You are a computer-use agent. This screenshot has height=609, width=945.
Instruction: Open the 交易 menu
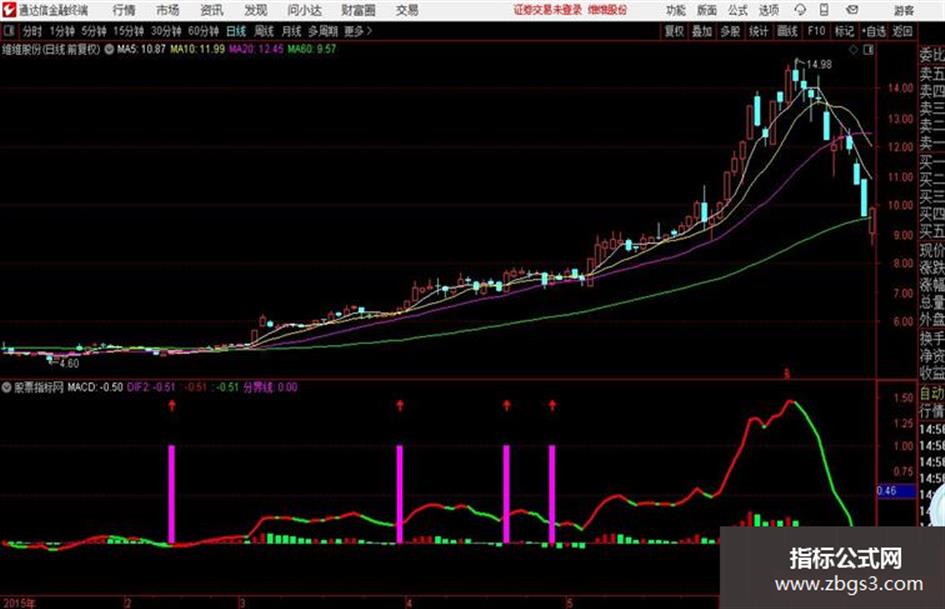point(407,10)
